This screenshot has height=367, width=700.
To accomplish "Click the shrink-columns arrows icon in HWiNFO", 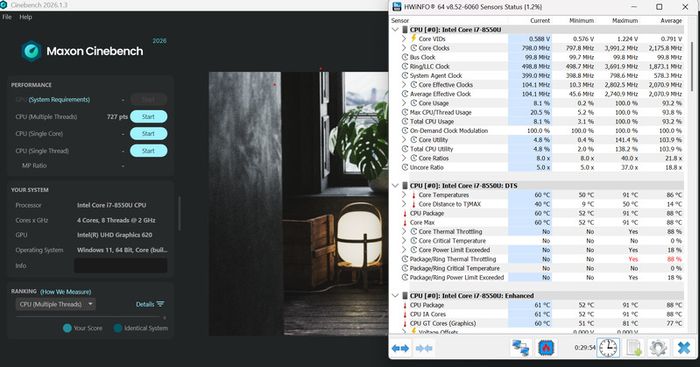I will click(424, 348).
